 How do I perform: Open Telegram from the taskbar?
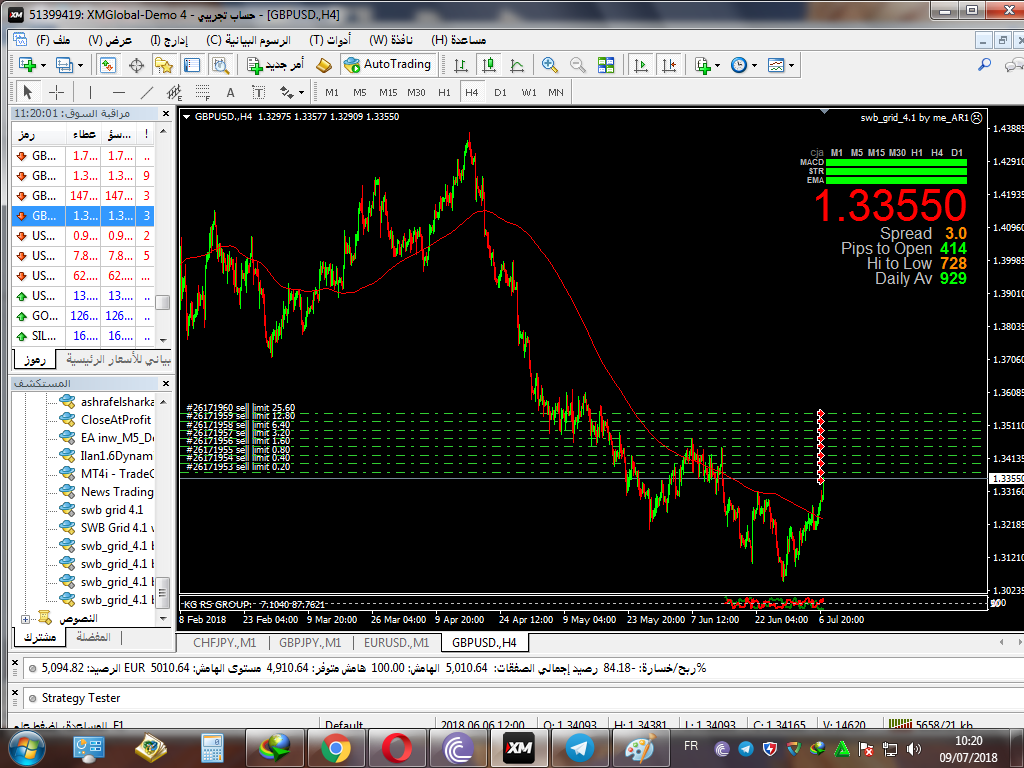[x=579, y=748]
